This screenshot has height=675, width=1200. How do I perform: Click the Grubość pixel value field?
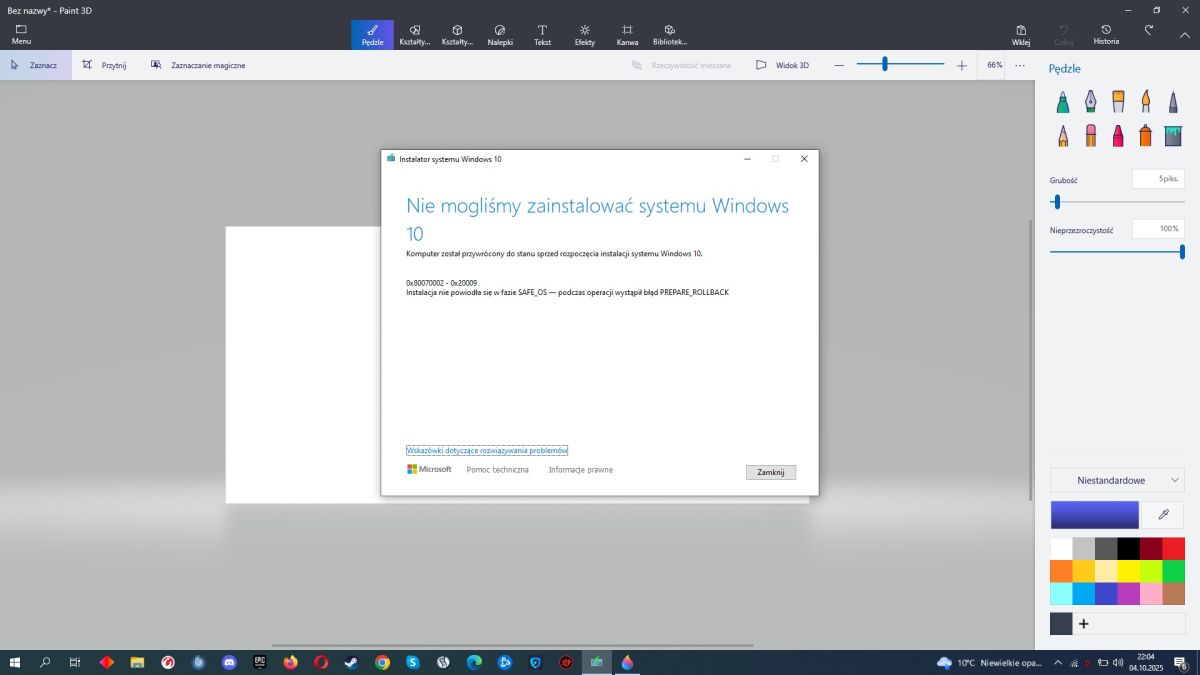coord(1158,179)
